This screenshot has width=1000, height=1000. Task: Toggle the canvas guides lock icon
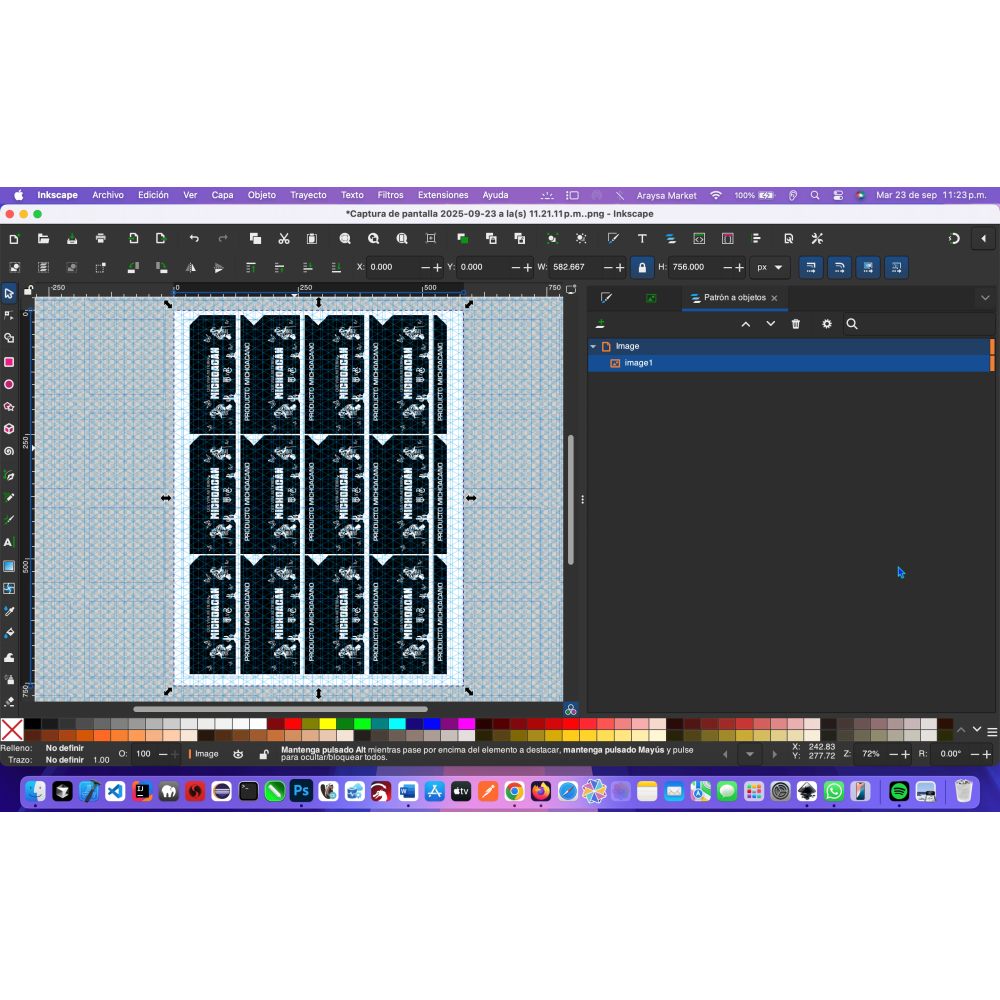click(x=28, y=290)
